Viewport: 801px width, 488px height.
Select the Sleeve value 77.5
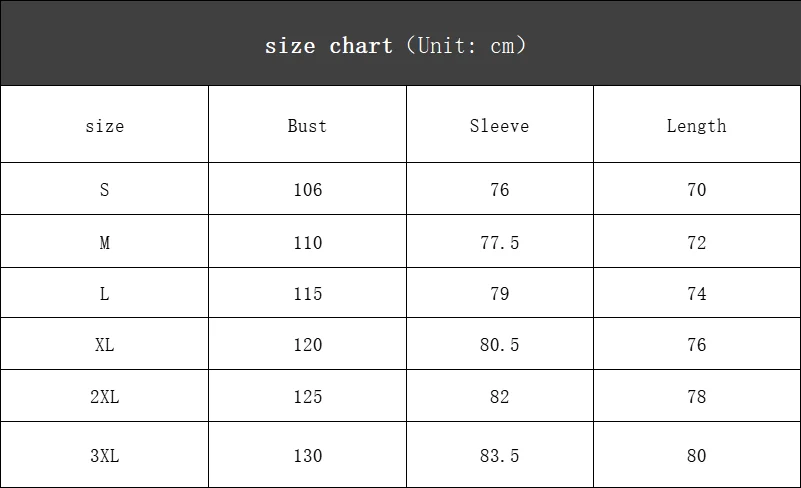pyautogui.click(x=499, y=242)
